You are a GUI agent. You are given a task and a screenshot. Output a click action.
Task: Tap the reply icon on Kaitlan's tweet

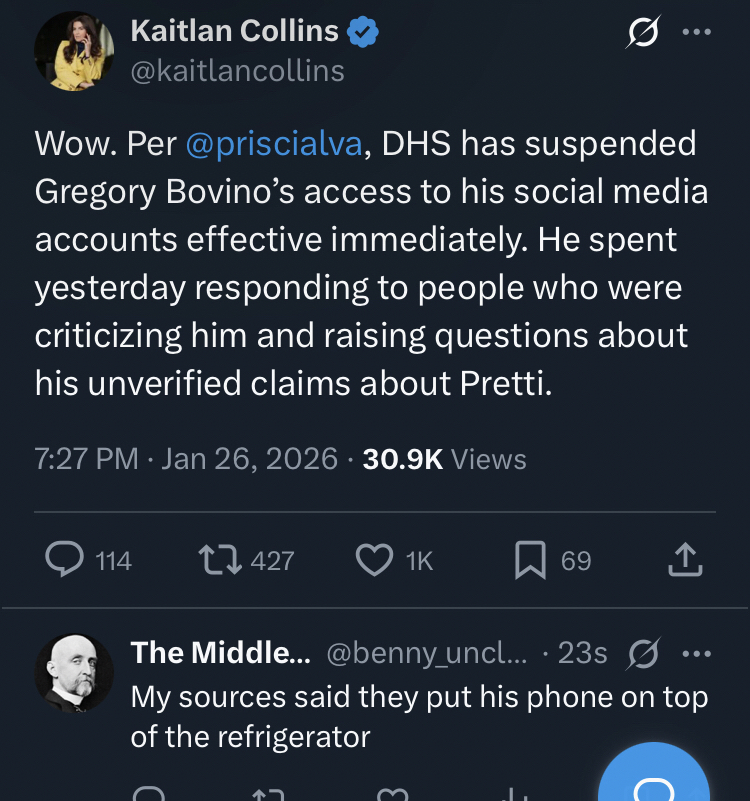coord(64,560)
